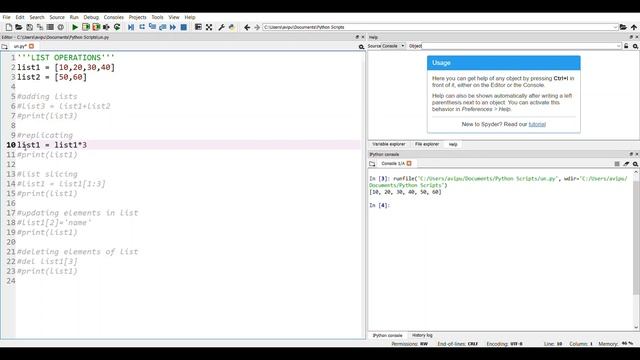Select the Python console bottom tab
This screenshot has height=360, width=640.
pos(387,336)
